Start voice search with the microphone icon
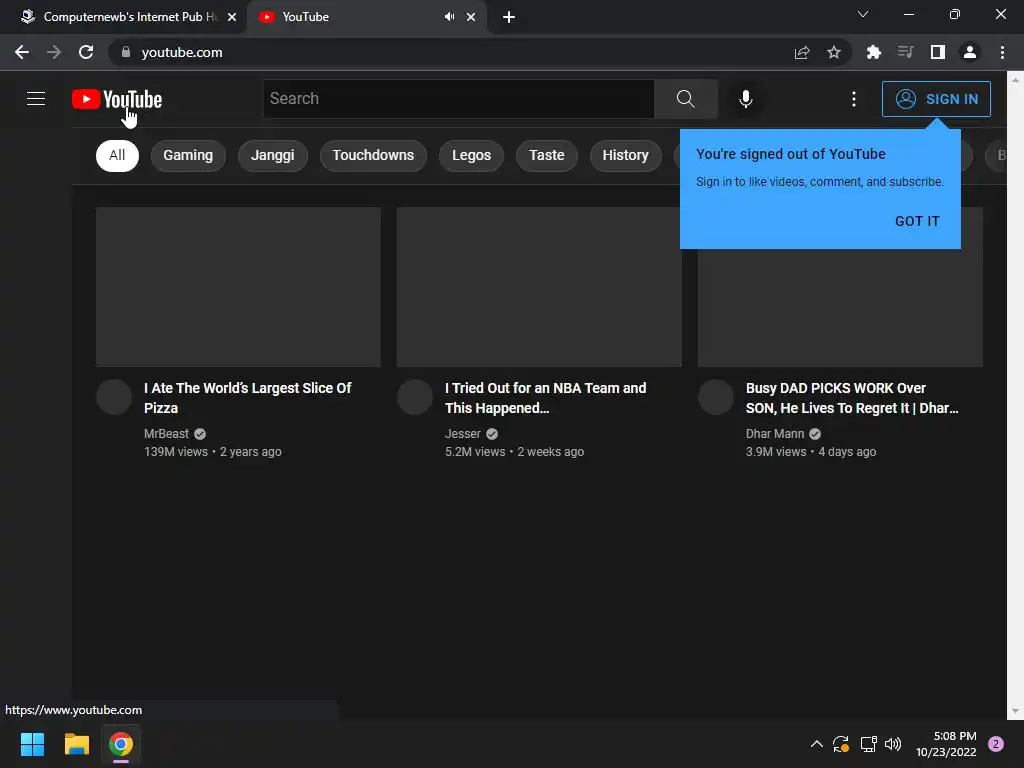Screen dimensions: 1024x768 (746, 99)
